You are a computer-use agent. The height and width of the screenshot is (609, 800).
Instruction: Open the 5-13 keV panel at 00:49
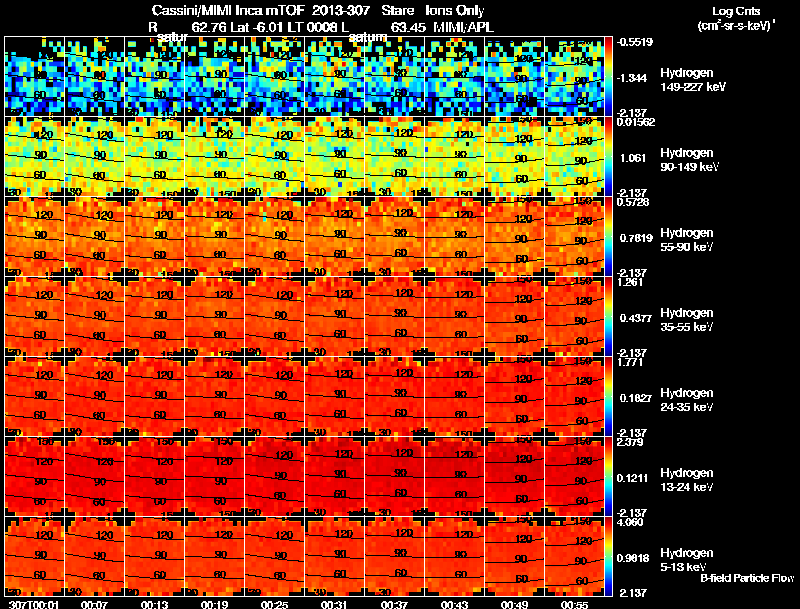pyautogui.click(x=514, y=557)
